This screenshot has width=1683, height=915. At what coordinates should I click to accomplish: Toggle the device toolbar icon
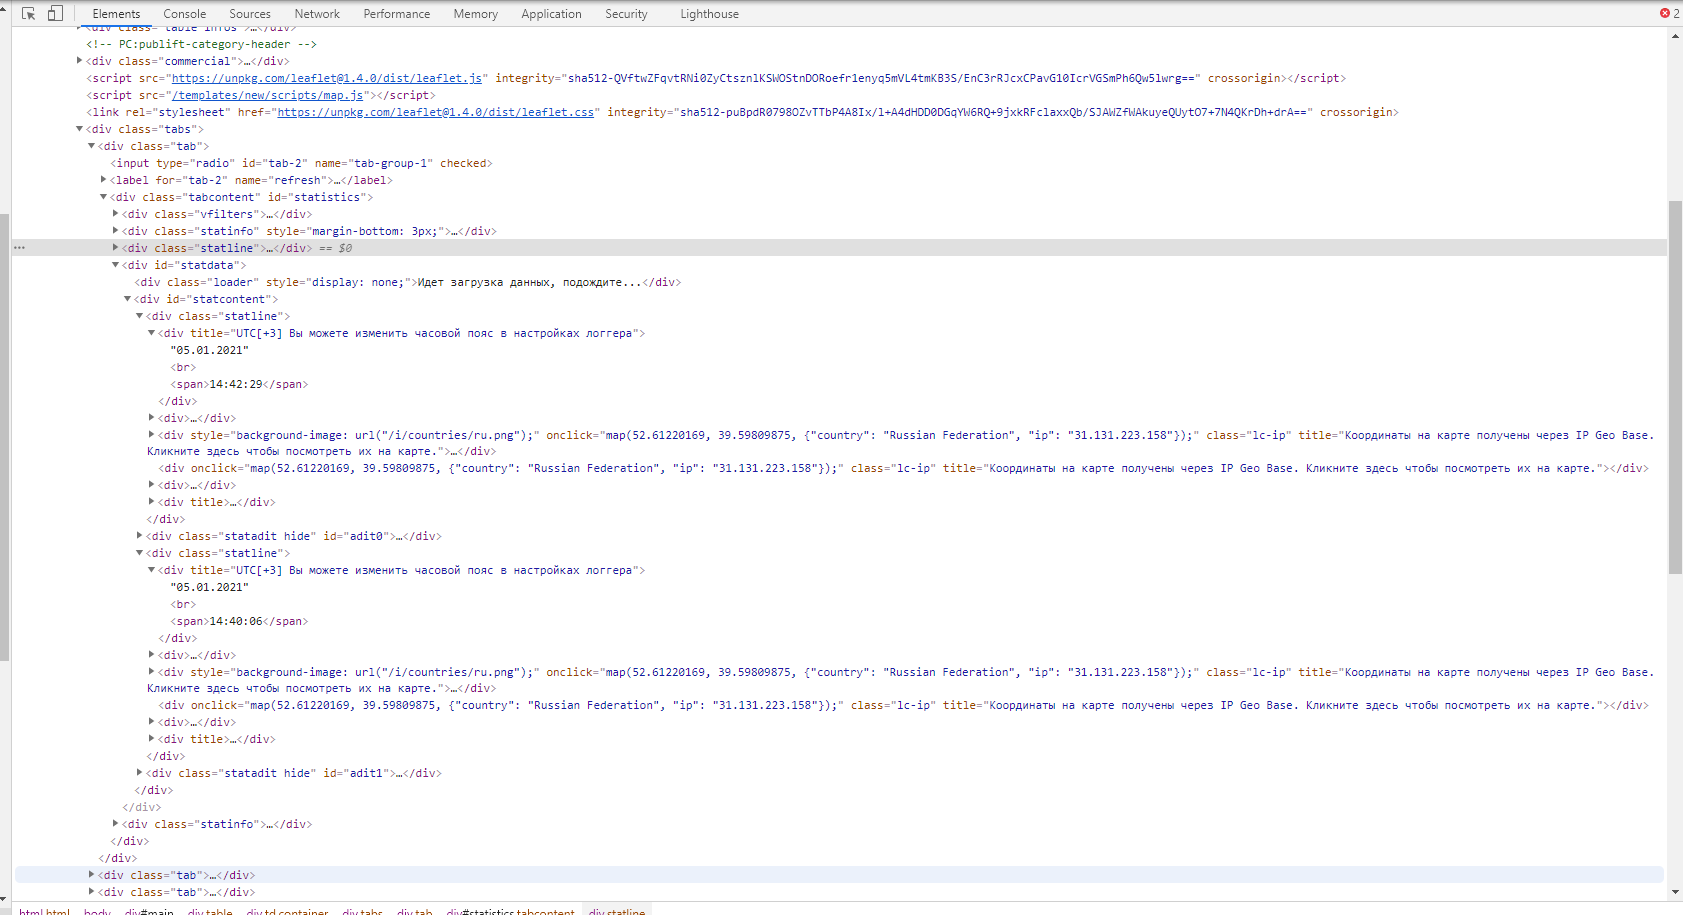[55, 14]
